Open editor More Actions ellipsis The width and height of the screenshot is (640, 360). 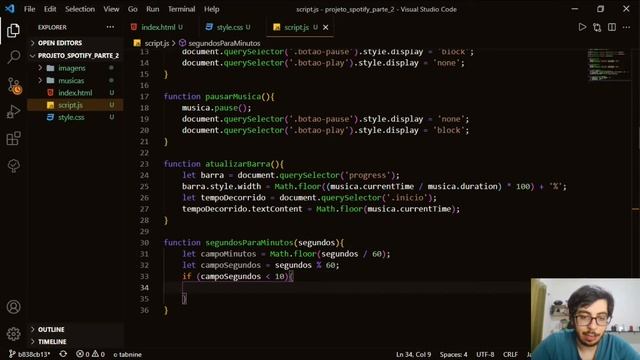tap(627, 27)
